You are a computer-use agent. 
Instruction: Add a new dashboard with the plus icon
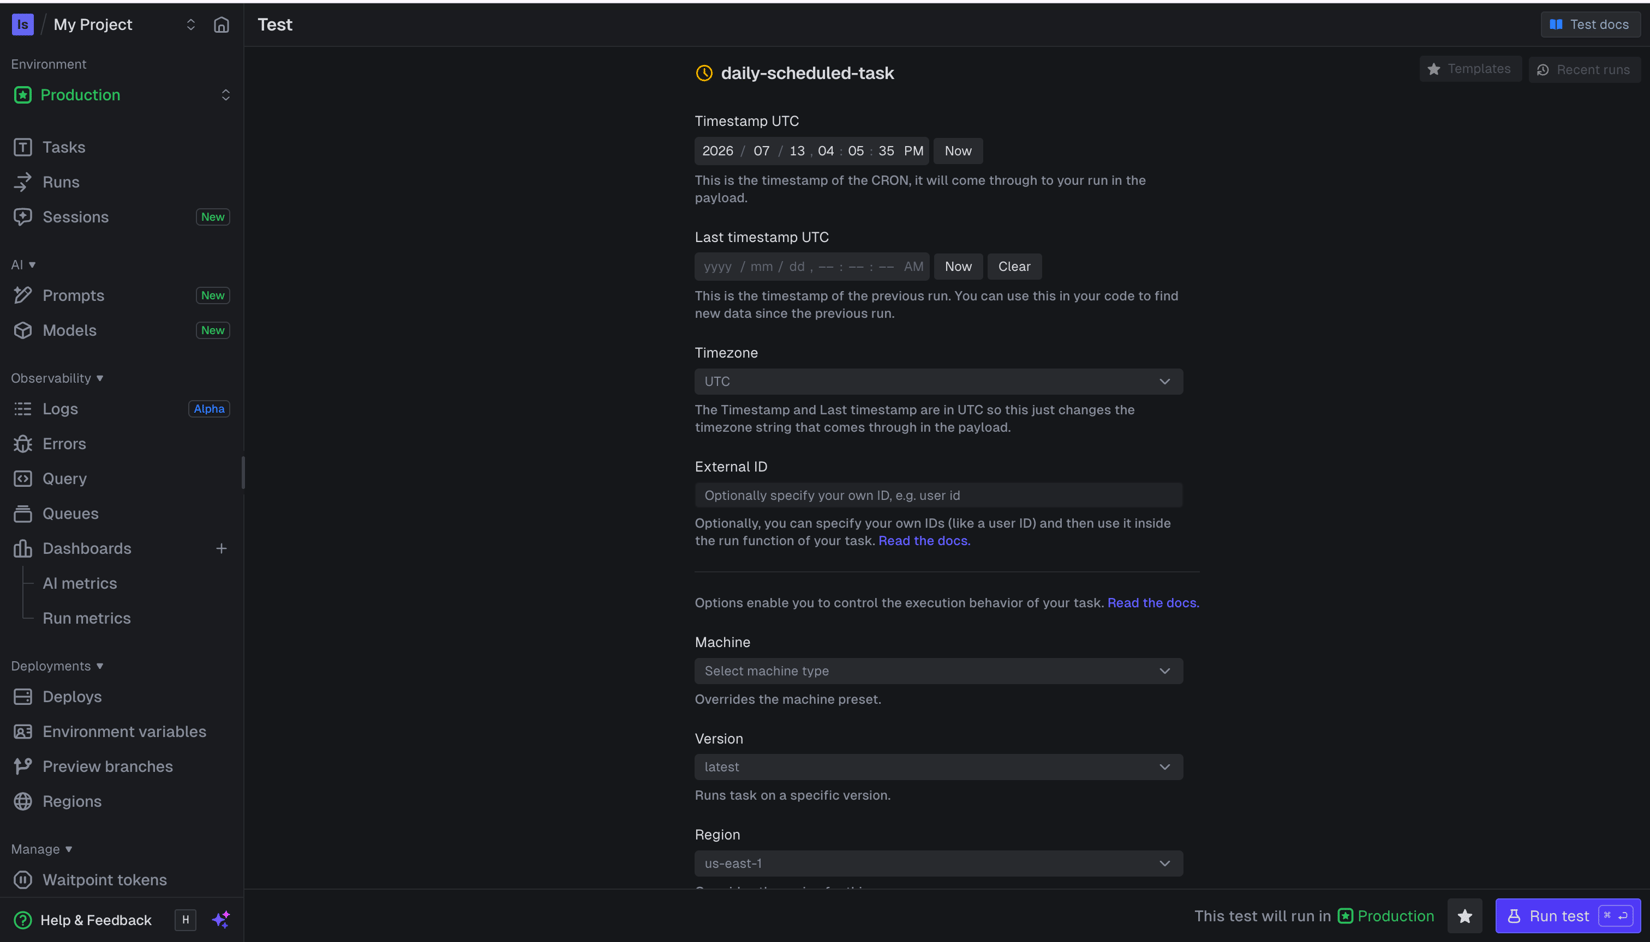pyautogui.click(x=221, y=549)
